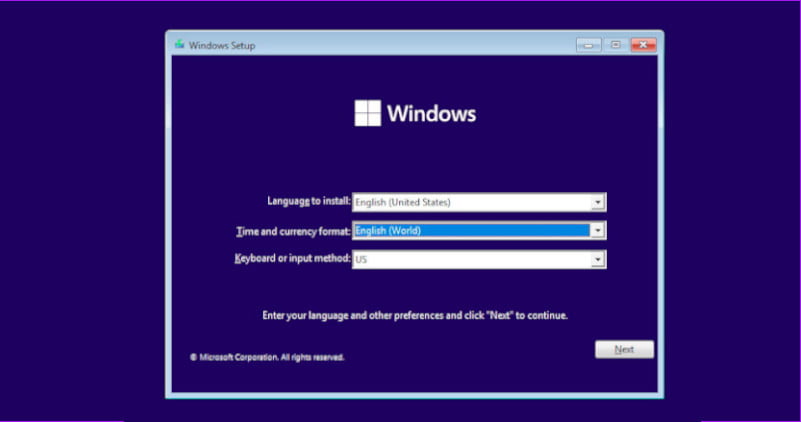Screen dimensions: 801x422
Task: Minimize the Windows Setup window
Action: [x=588, y=44]
